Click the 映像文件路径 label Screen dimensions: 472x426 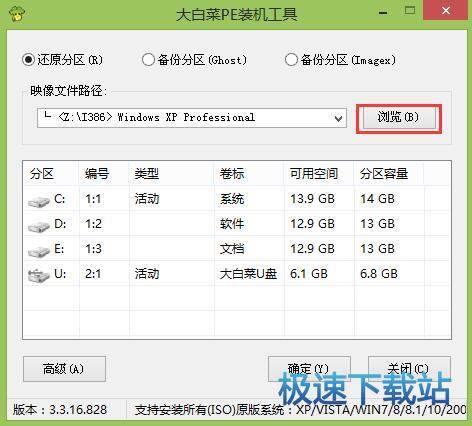[x=68, y=91]
